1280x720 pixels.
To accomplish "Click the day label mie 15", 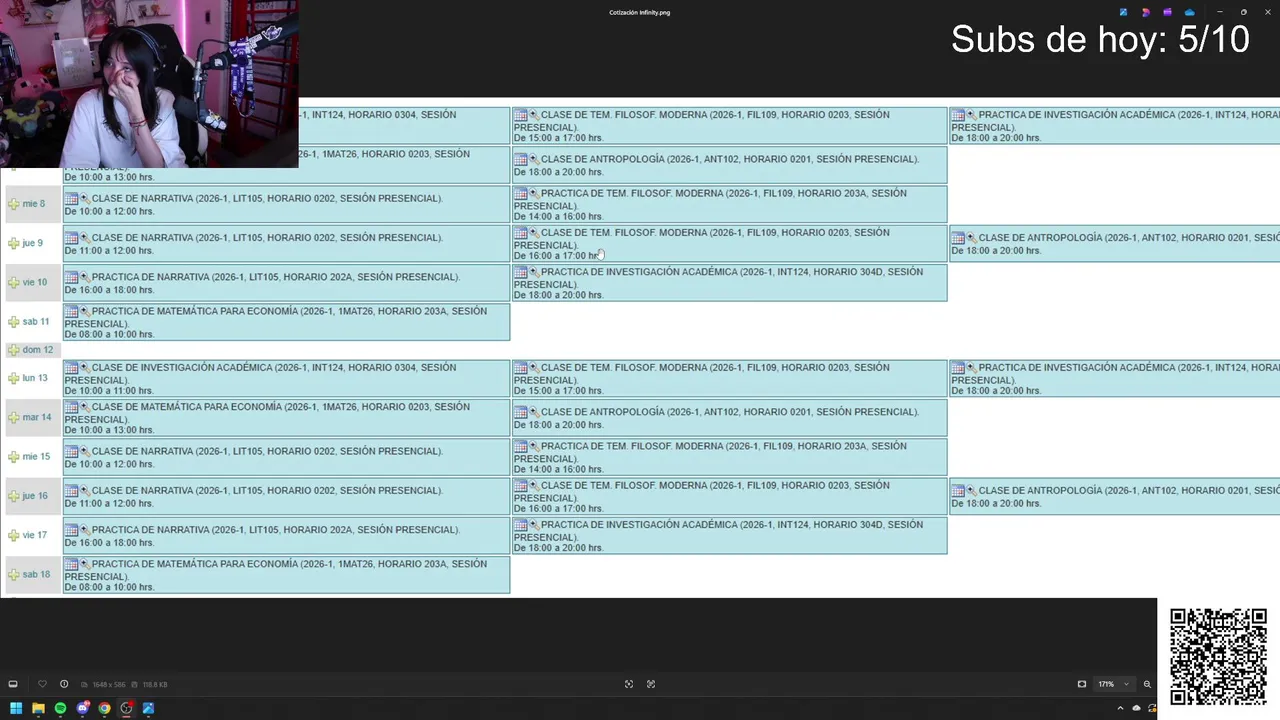I will (x=36, y=457).
